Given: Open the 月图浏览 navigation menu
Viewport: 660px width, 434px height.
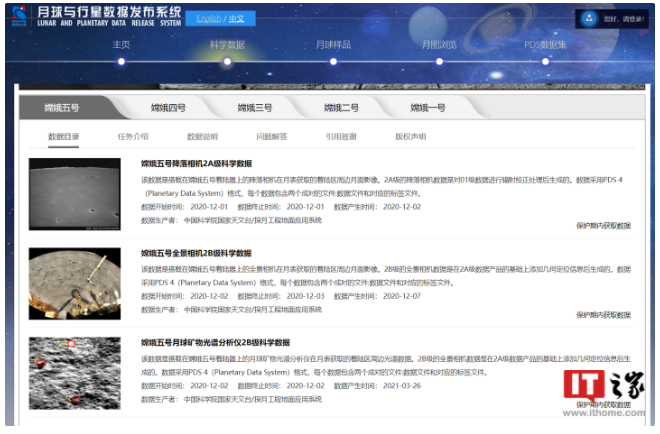Looking at the screenshot, I should (439, 45).
